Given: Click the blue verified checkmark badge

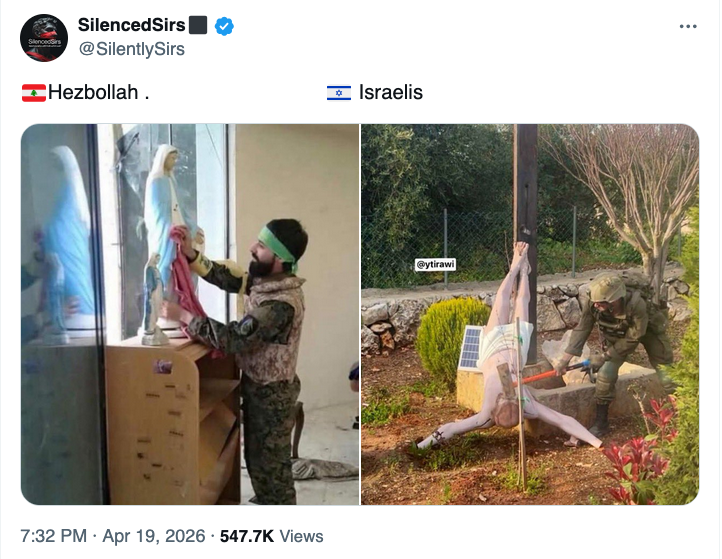Looking at the screenshot, I should [x=224, y=26].
